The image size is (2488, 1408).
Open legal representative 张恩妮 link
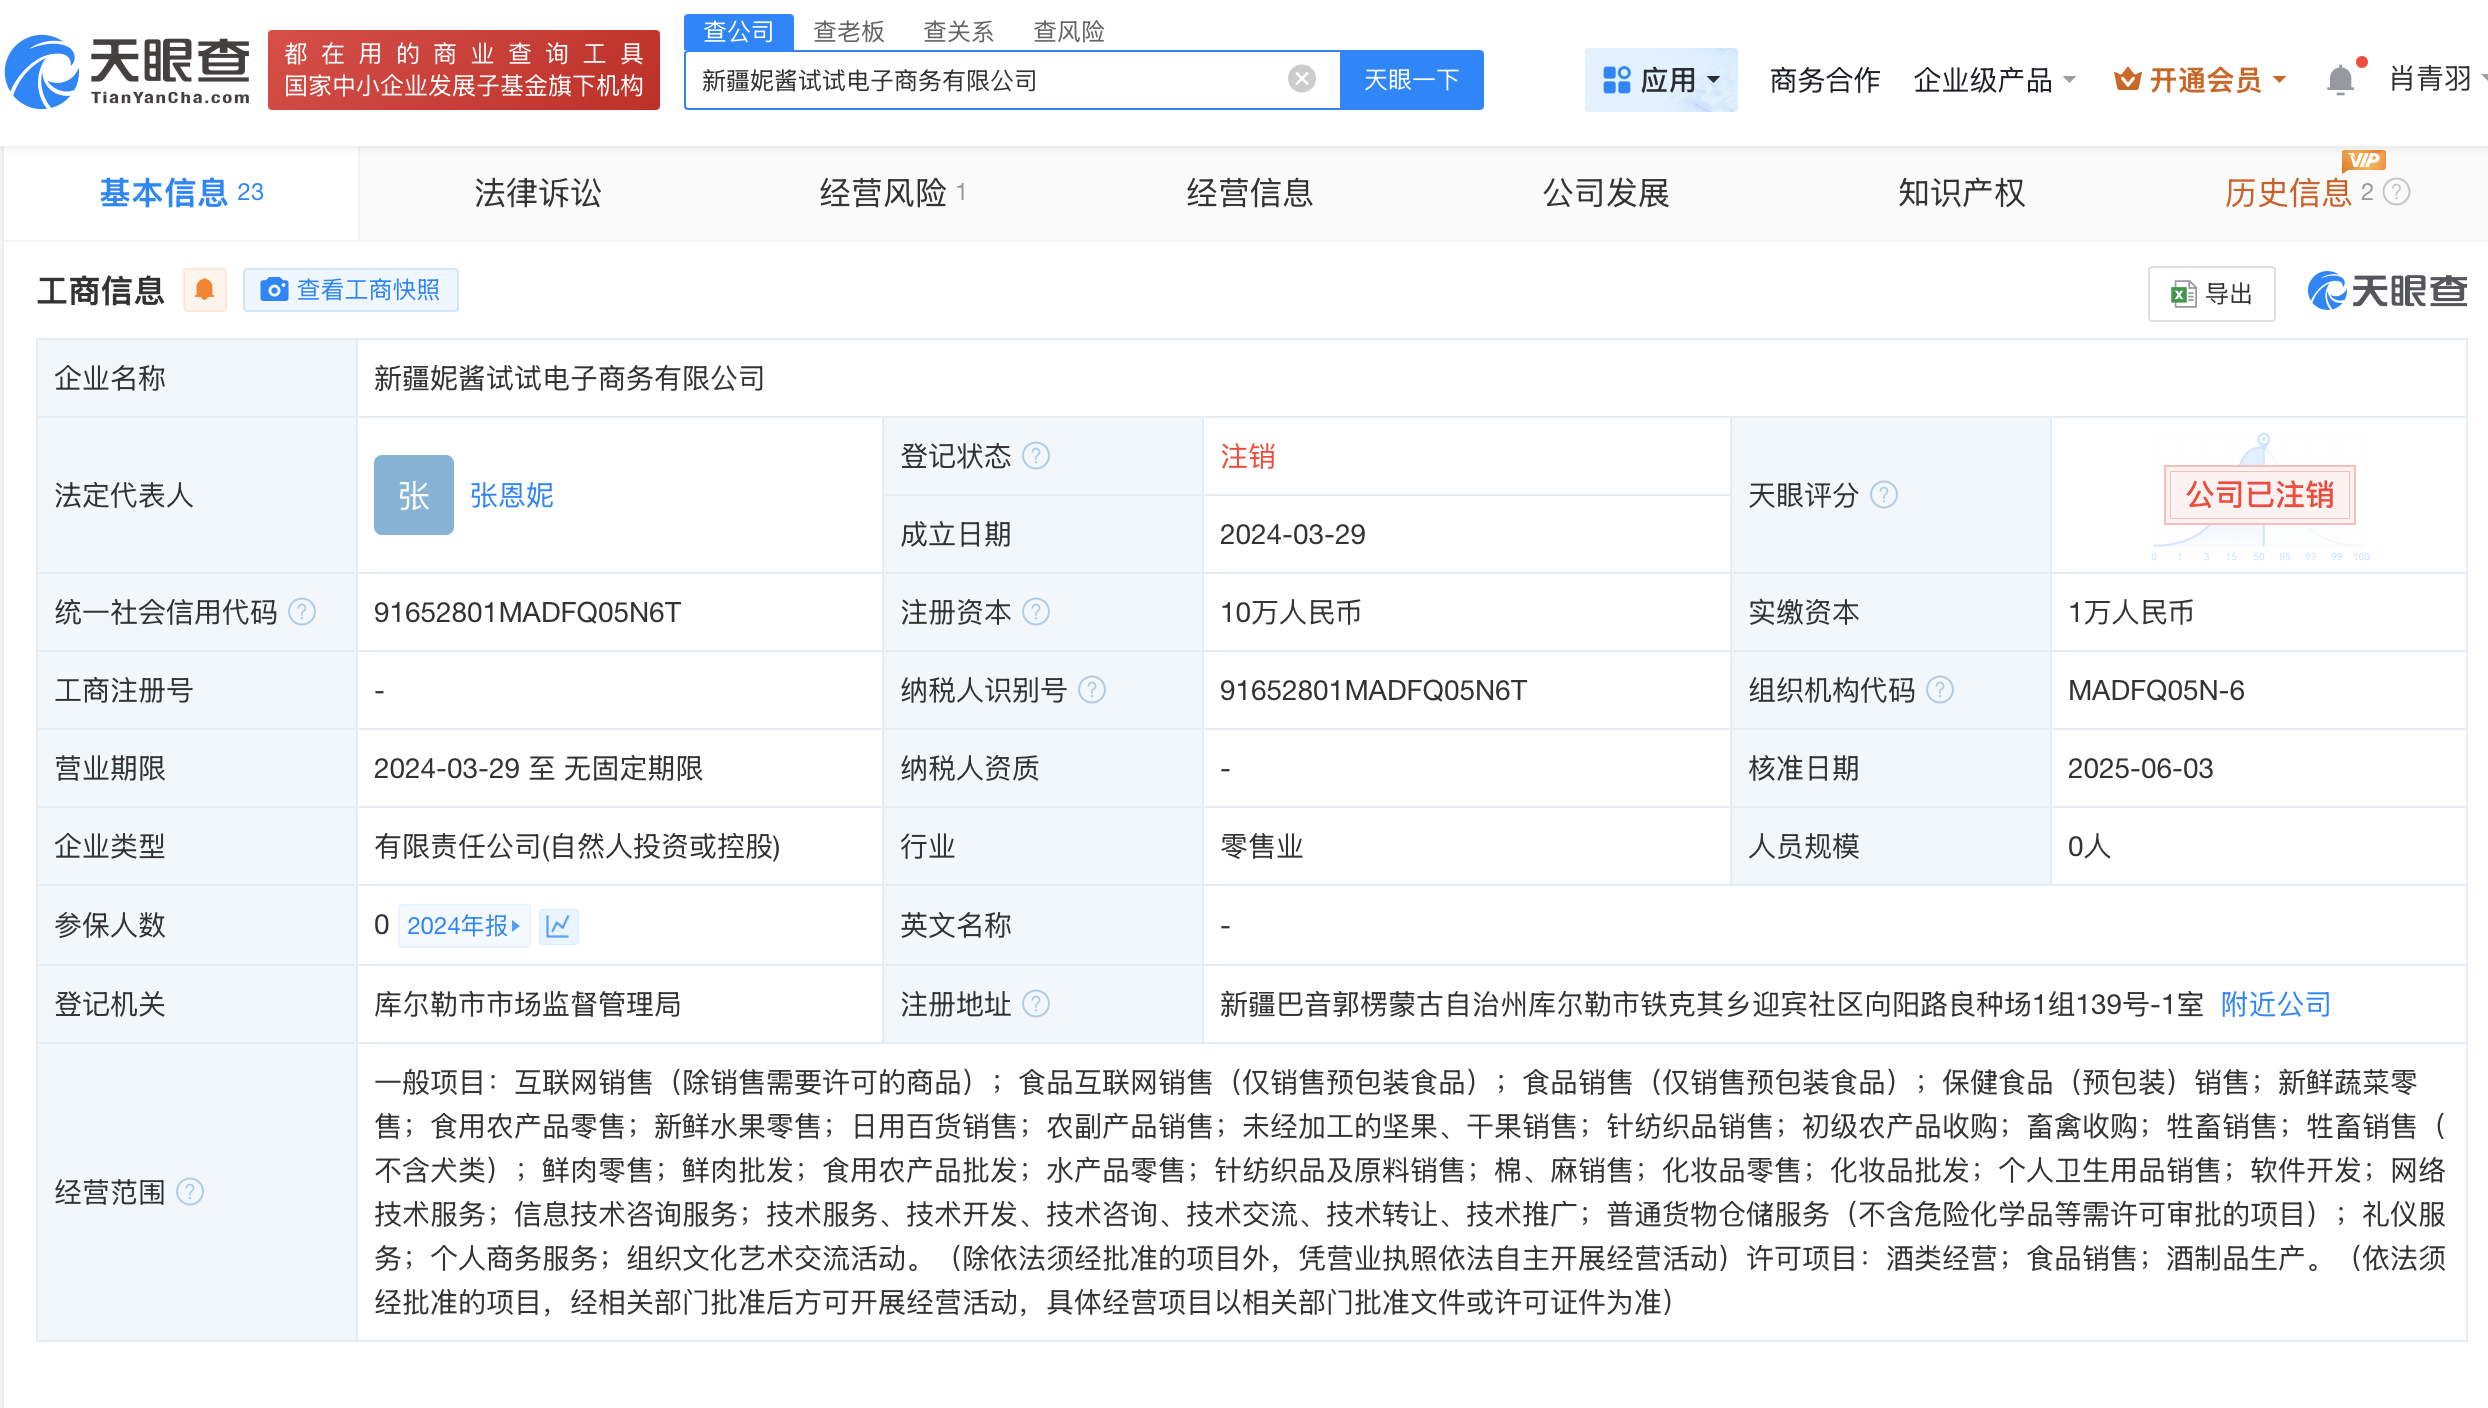tap(512, 495)
